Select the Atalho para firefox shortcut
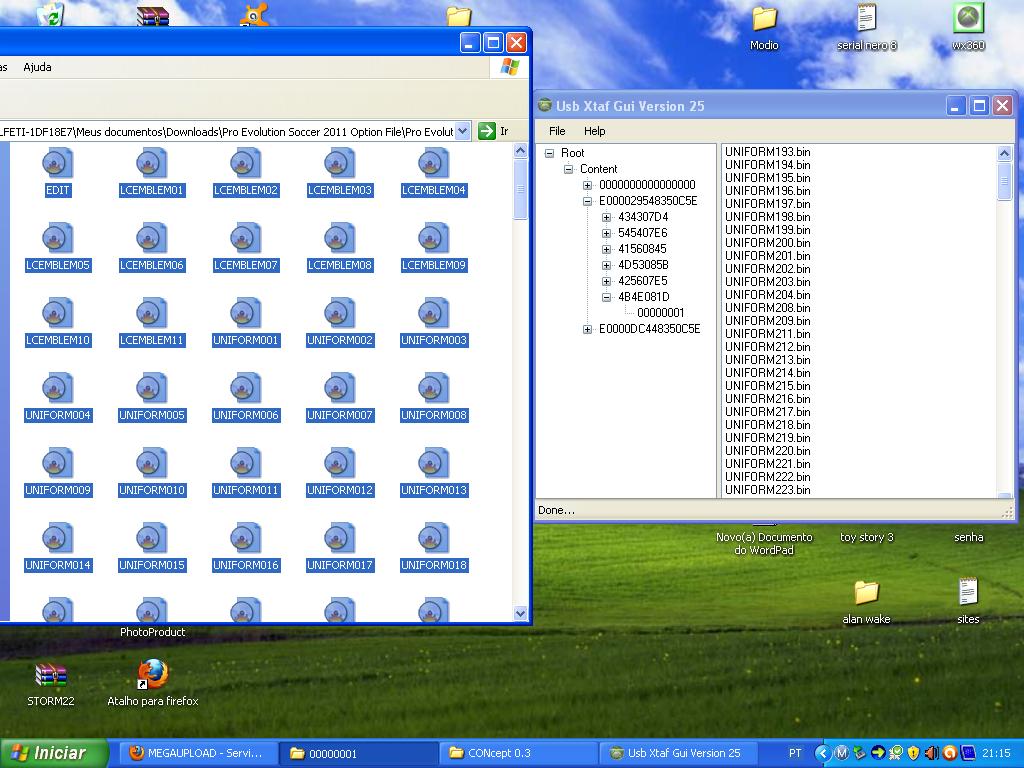This screenshot has height=768, width=1024. pyautogui.click(x=153, y=683)
